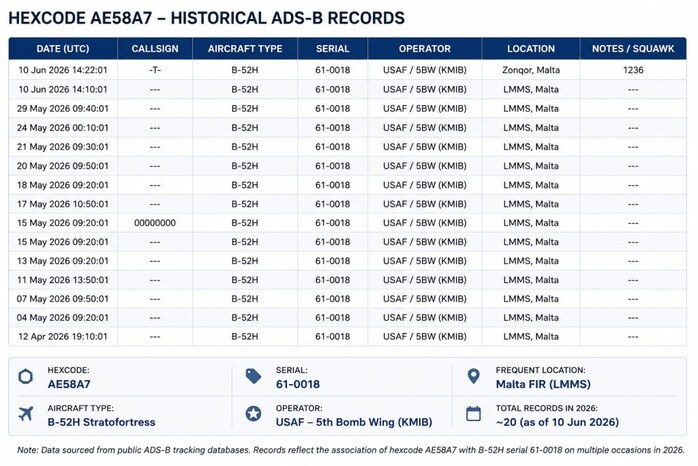
Task: Click the hexagon icon beside HEXCODE
Action: 26,377
